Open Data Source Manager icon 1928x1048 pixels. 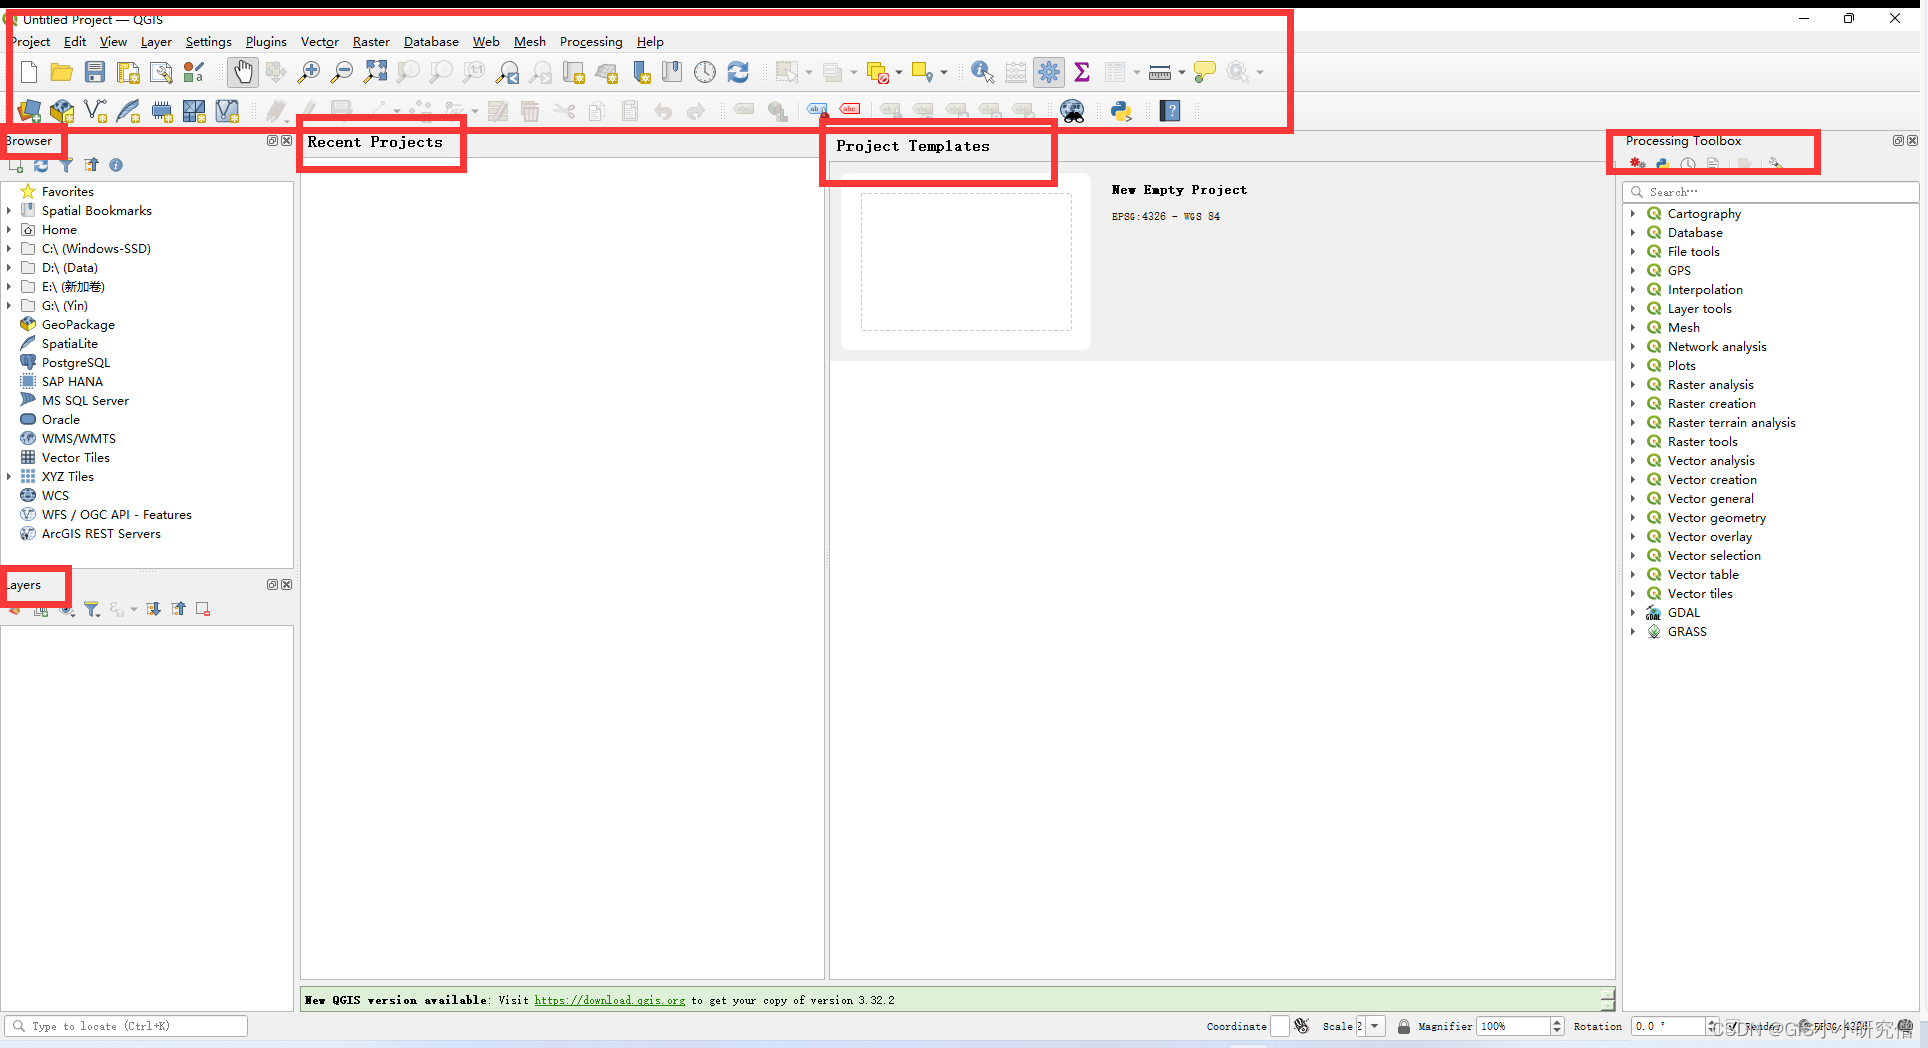[x=29, y=111]
